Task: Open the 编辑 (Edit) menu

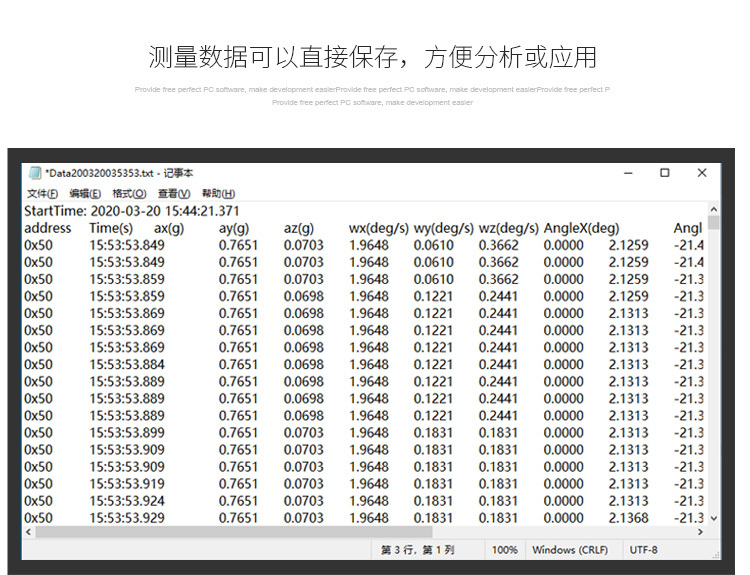Action: point(85,193)
